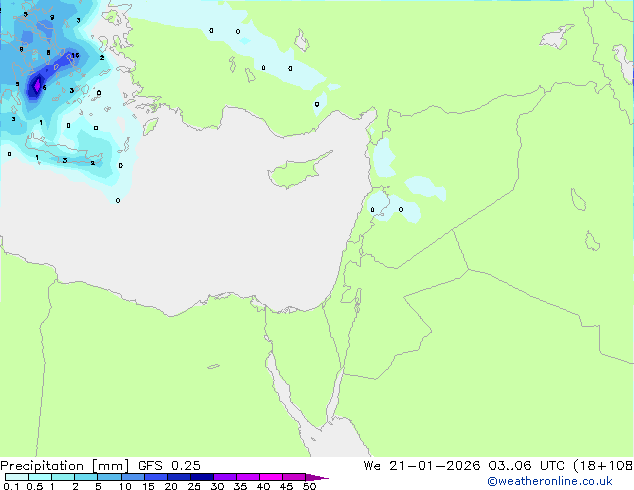This screenshot has width=634, height=490.
Task: Click the "0.1" legend scale label
Action: tap(11, 486)
